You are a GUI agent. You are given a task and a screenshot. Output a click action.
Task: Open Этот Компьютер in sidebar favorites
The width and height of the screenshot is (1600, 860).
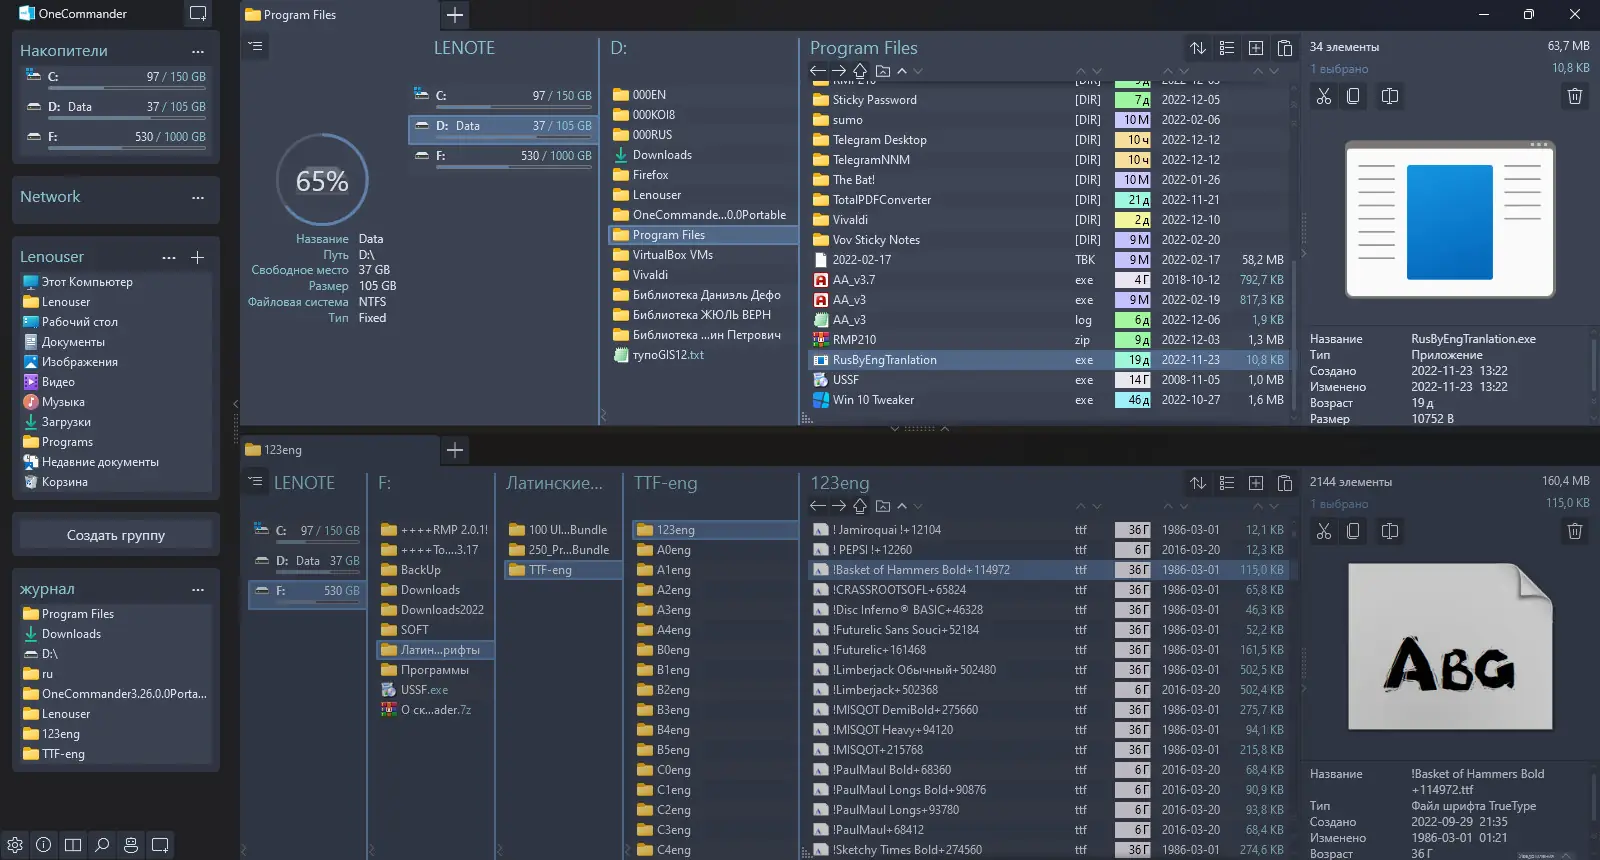point(87,282)
